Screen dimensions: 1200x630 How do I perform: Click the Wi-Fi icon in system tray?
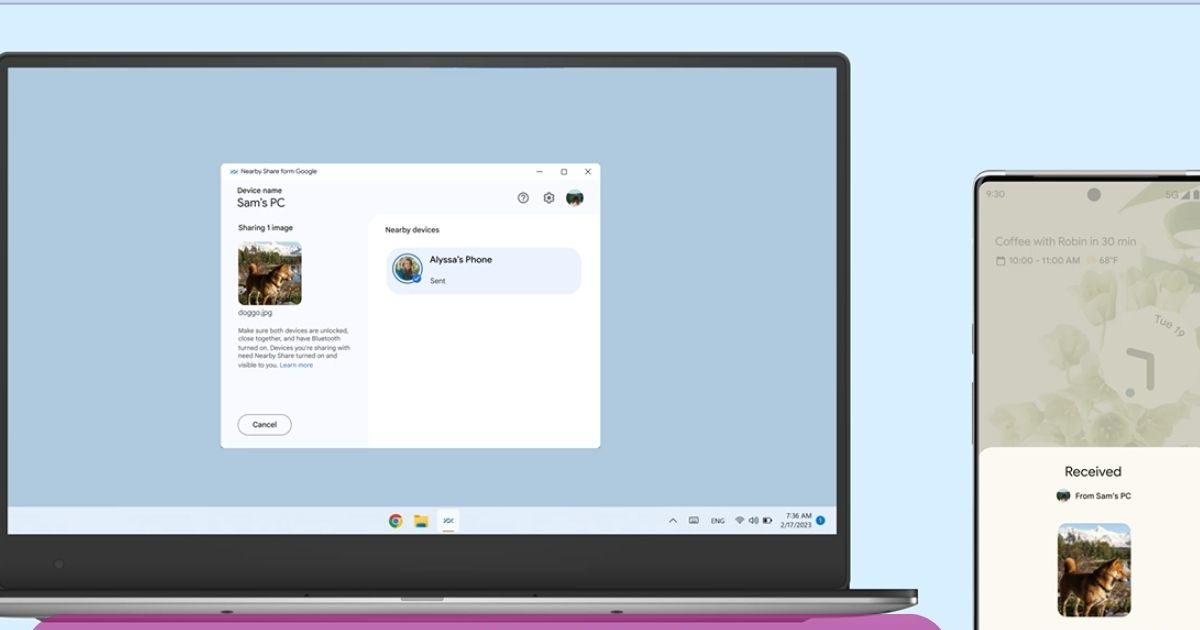pos(740,521)
